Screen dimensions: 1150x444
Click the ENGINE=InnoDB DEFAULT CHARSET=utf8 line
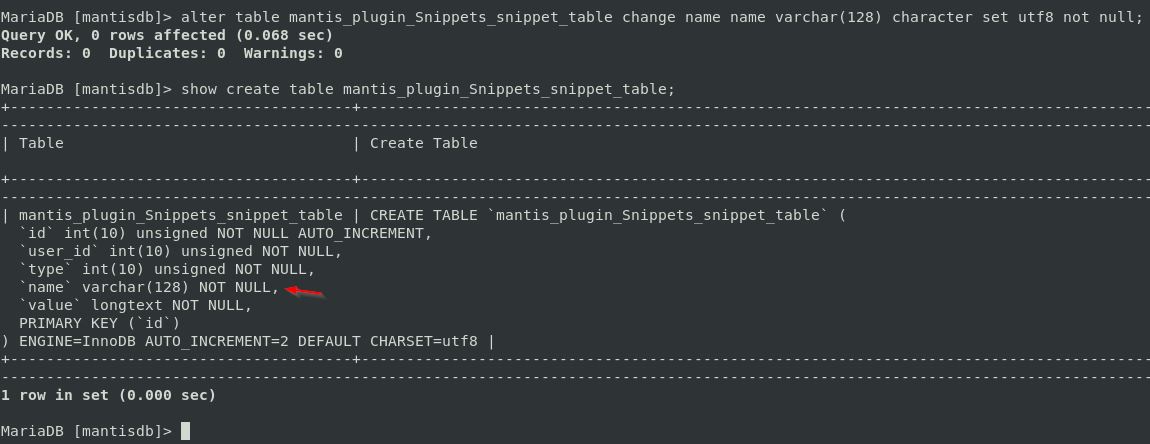(247, 341)
